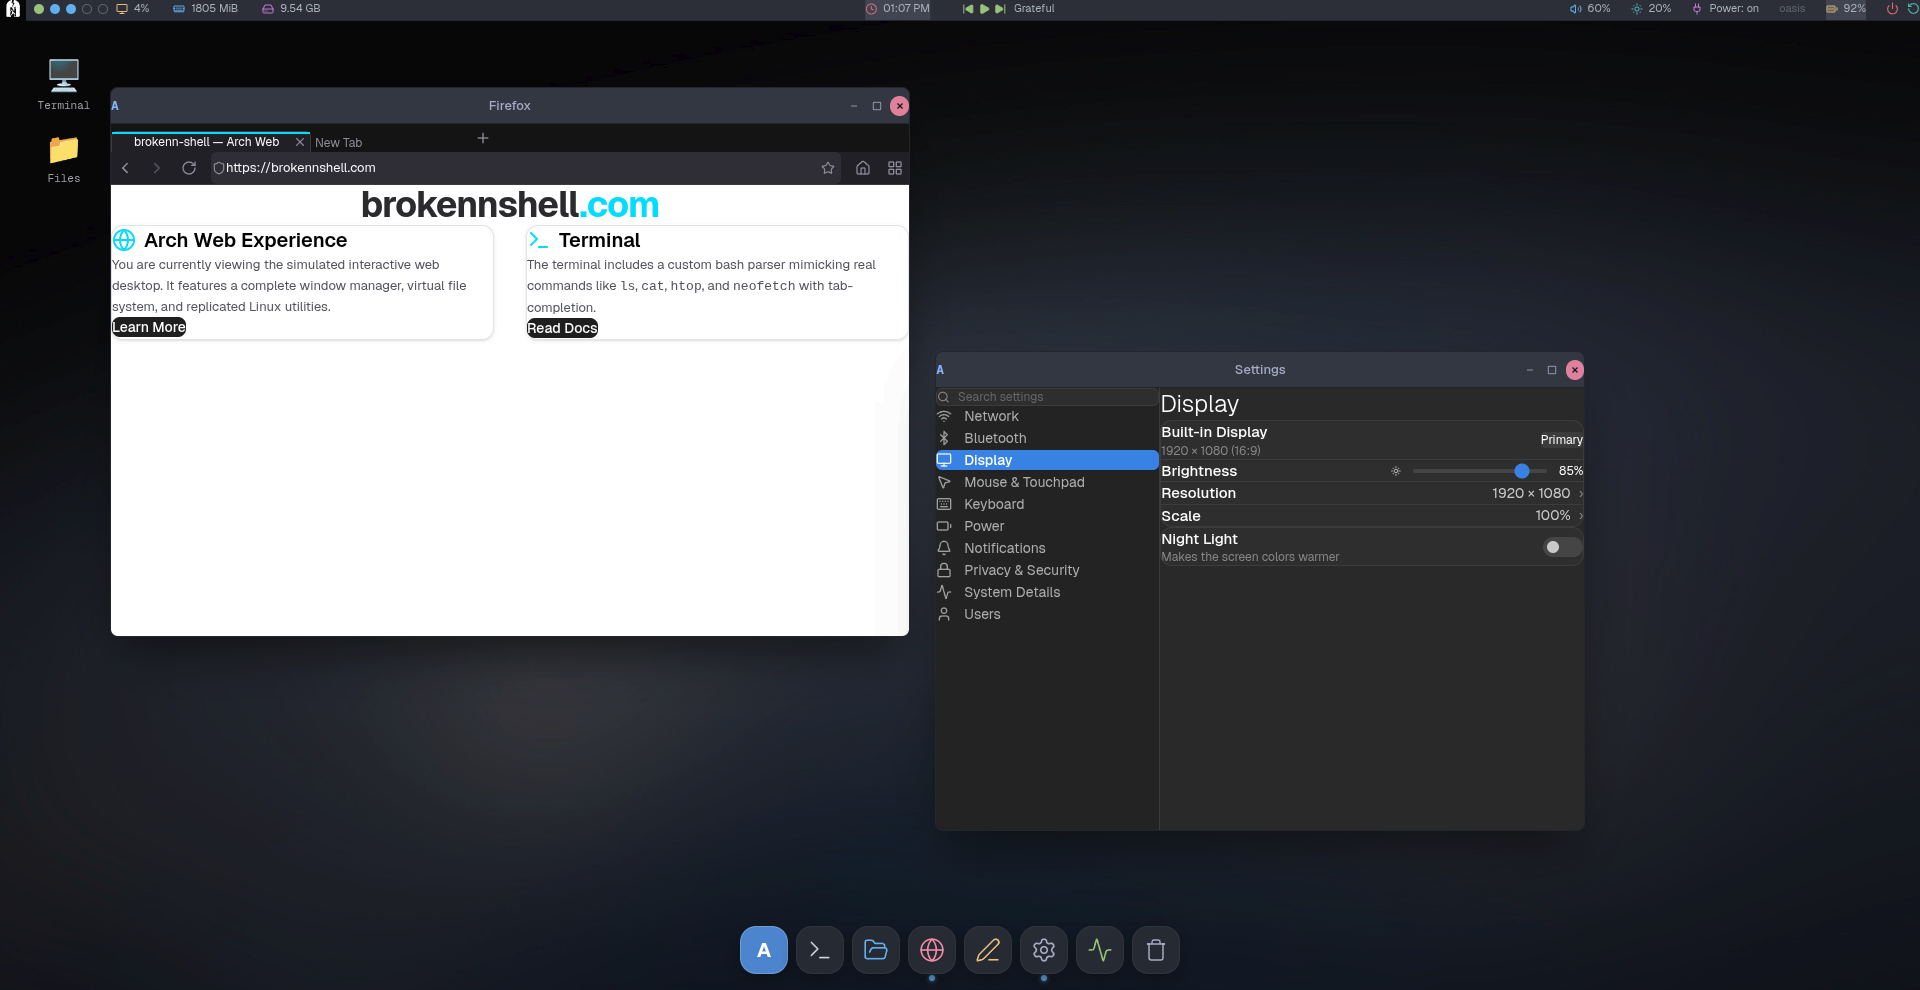Click the Read Docs button
The width and height of the screenshot is (1920, 990).
tap(562, 328)
